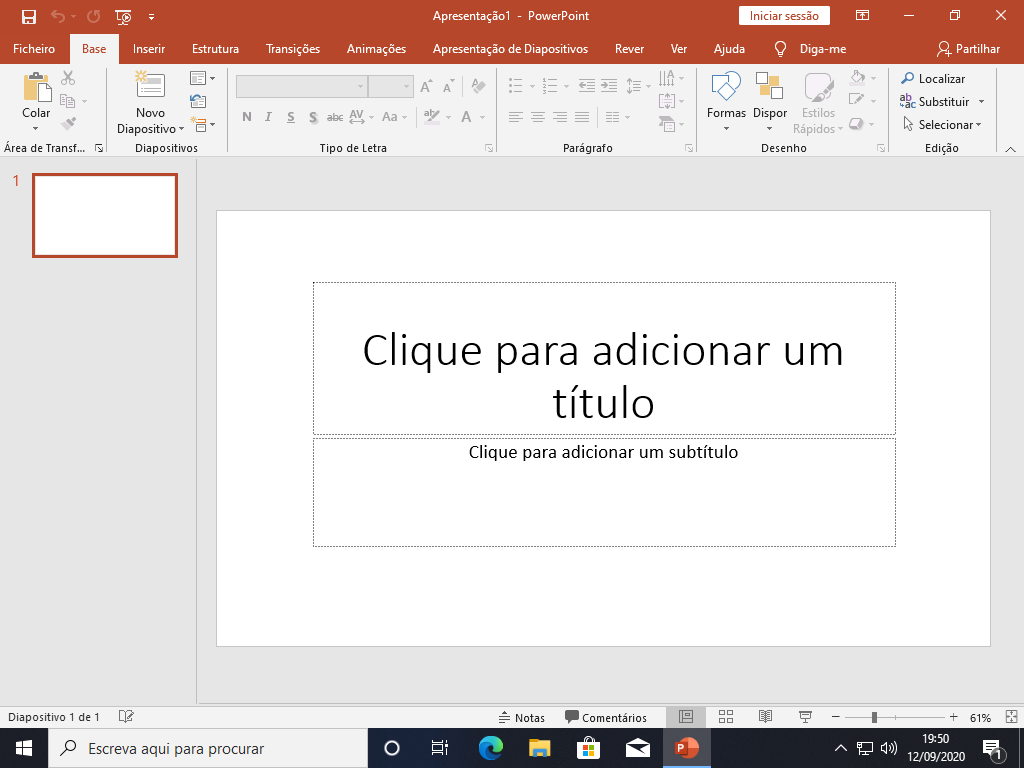
Task: Switch to the Animações tab
Action: (x=376, y=49)
